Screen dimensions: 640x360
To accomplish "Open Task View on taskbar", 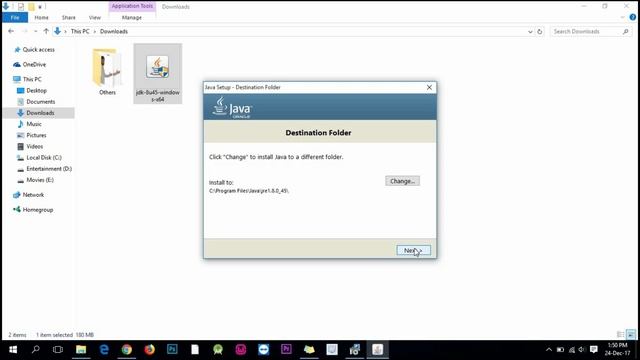I will click(58, 349).
